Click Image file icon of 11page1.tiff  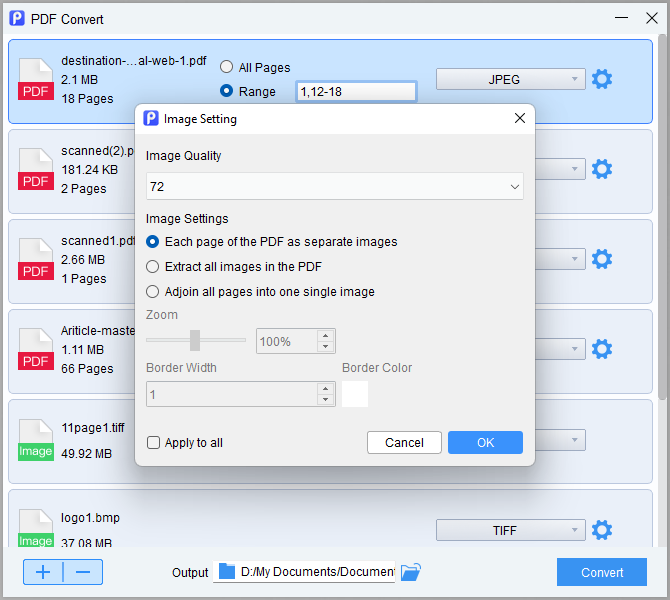tap(36, 440)
